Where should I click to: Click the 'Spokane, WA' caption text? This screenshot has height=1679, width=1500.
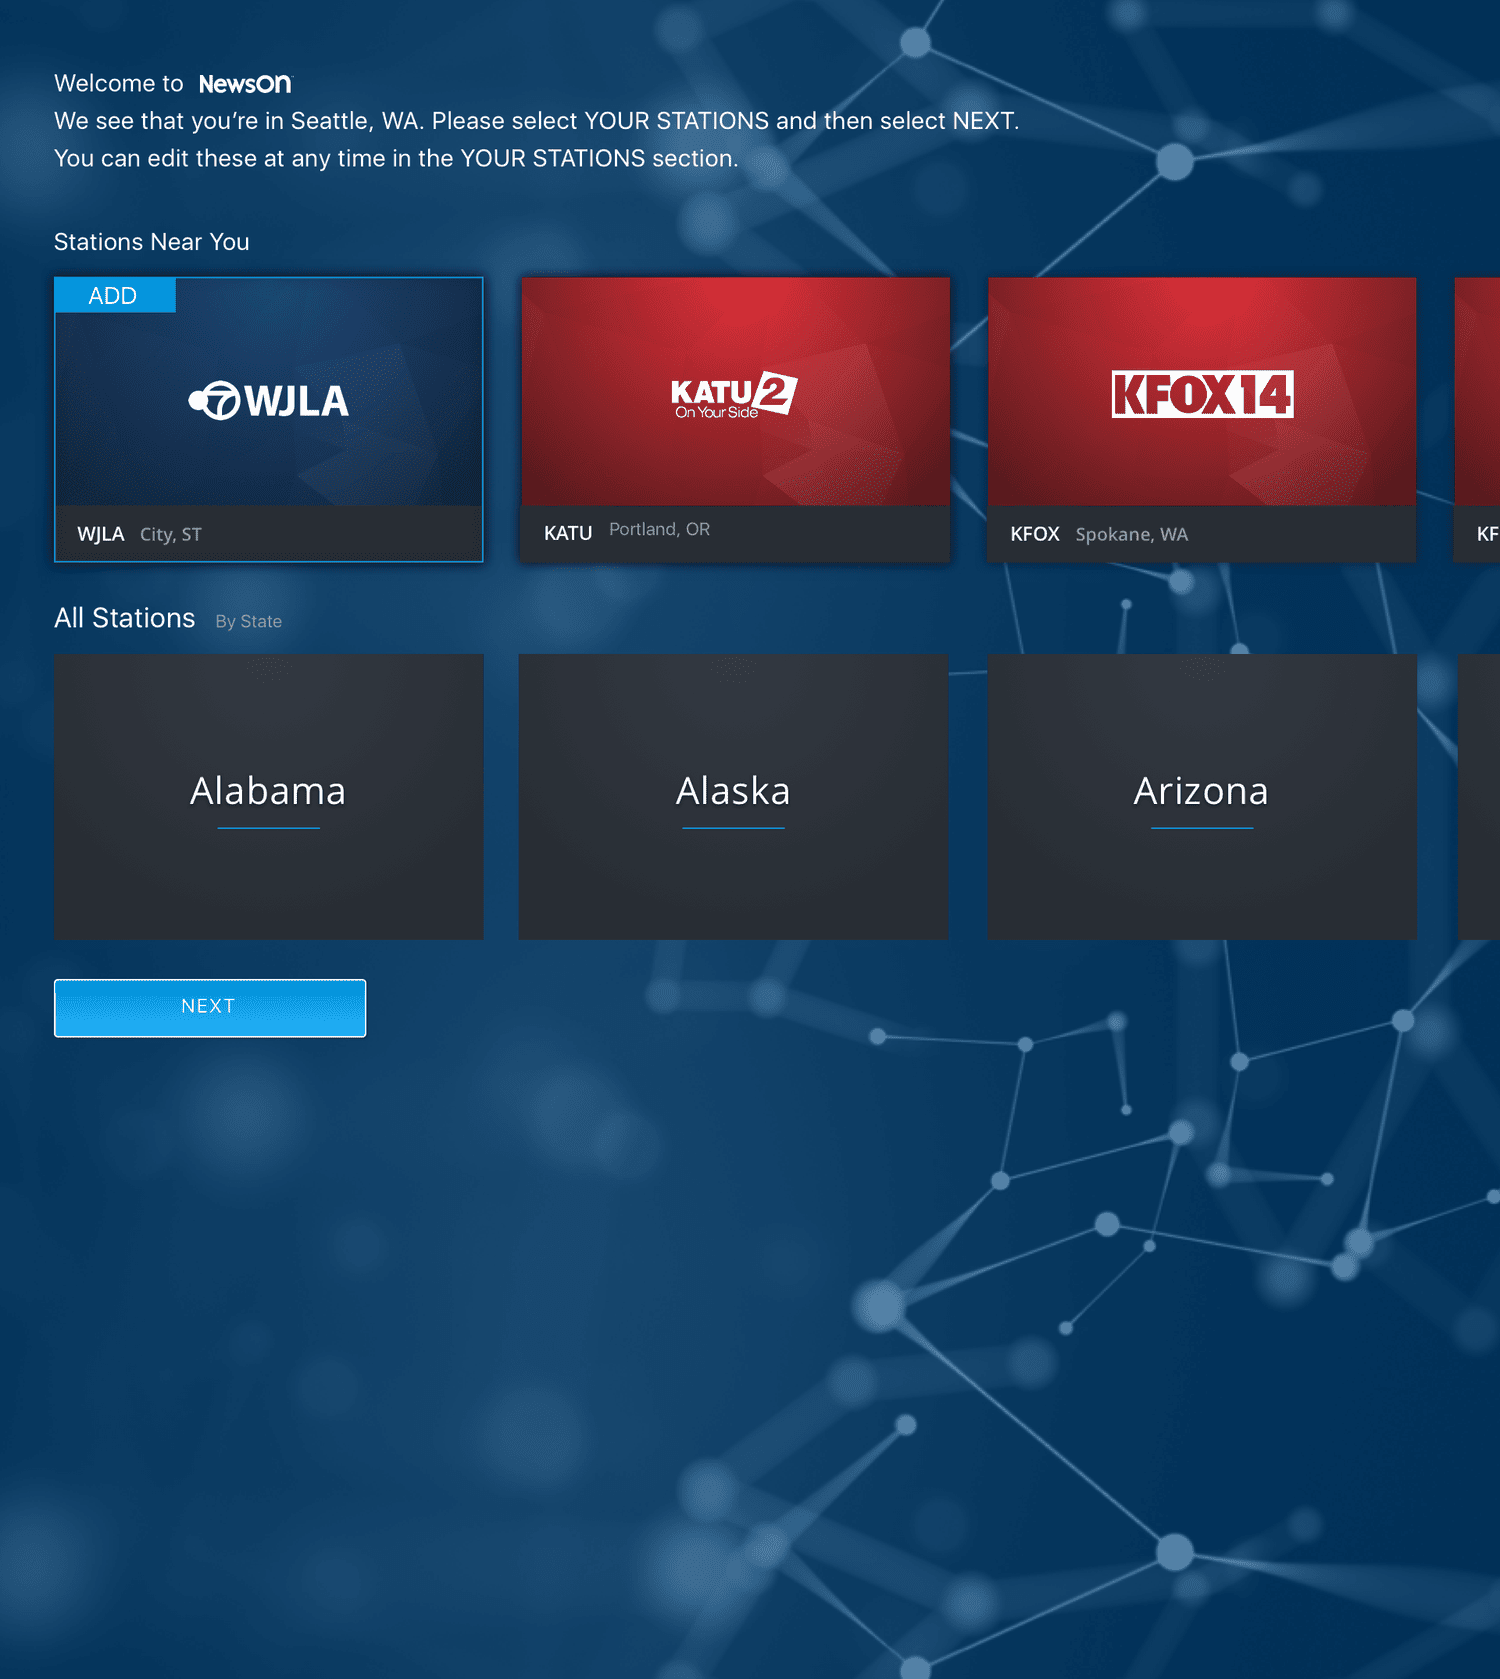[x=1132, y=534]
